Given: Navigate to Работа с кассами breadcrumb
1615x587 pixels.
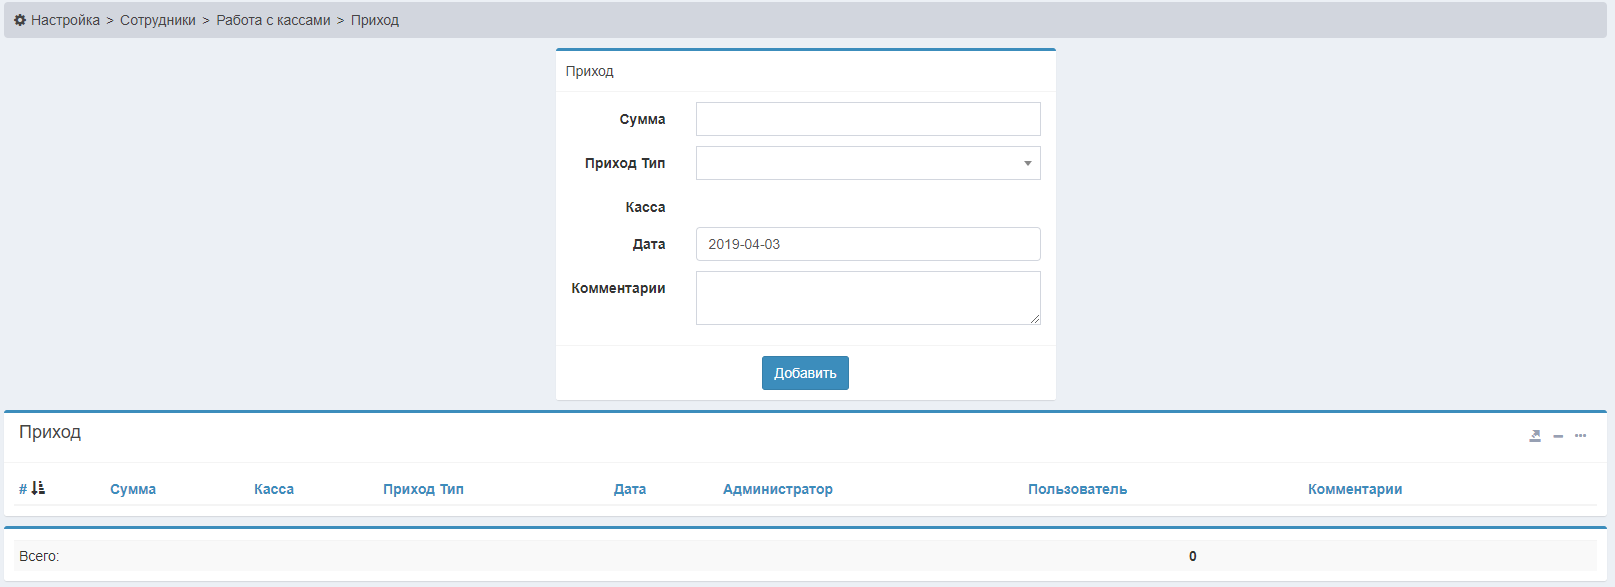Looking at the screenshot, I should (273, 20).
